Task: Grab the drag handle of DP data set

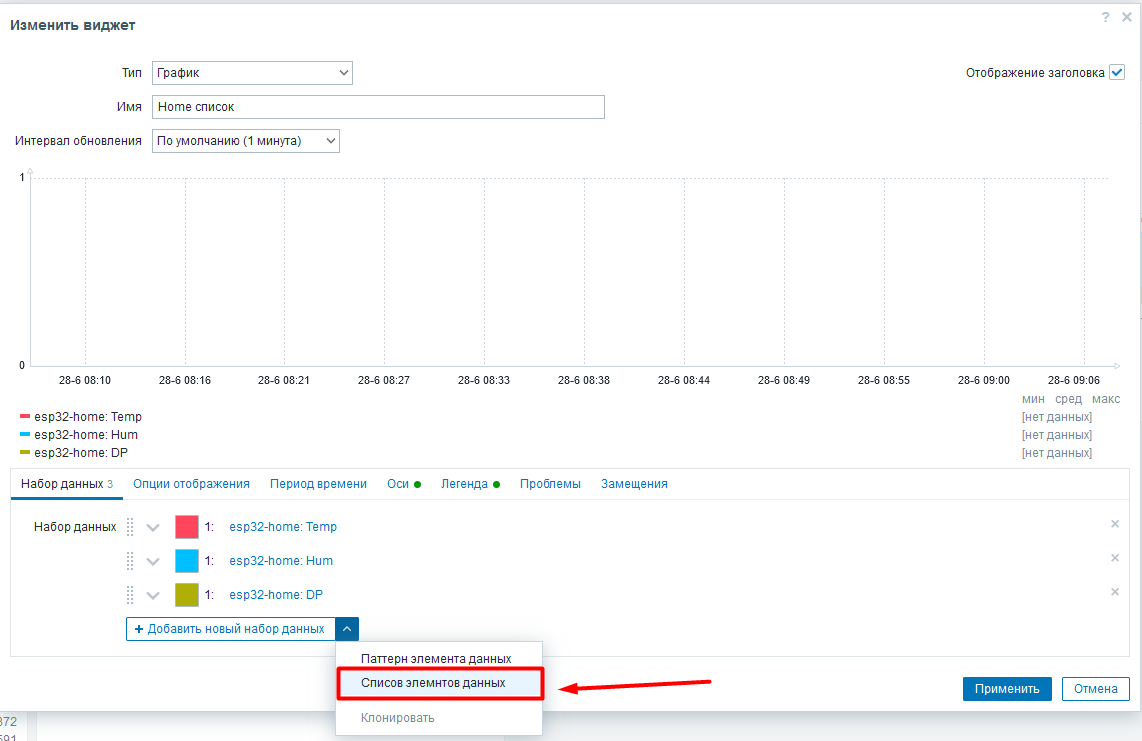Action: [130, 595]
